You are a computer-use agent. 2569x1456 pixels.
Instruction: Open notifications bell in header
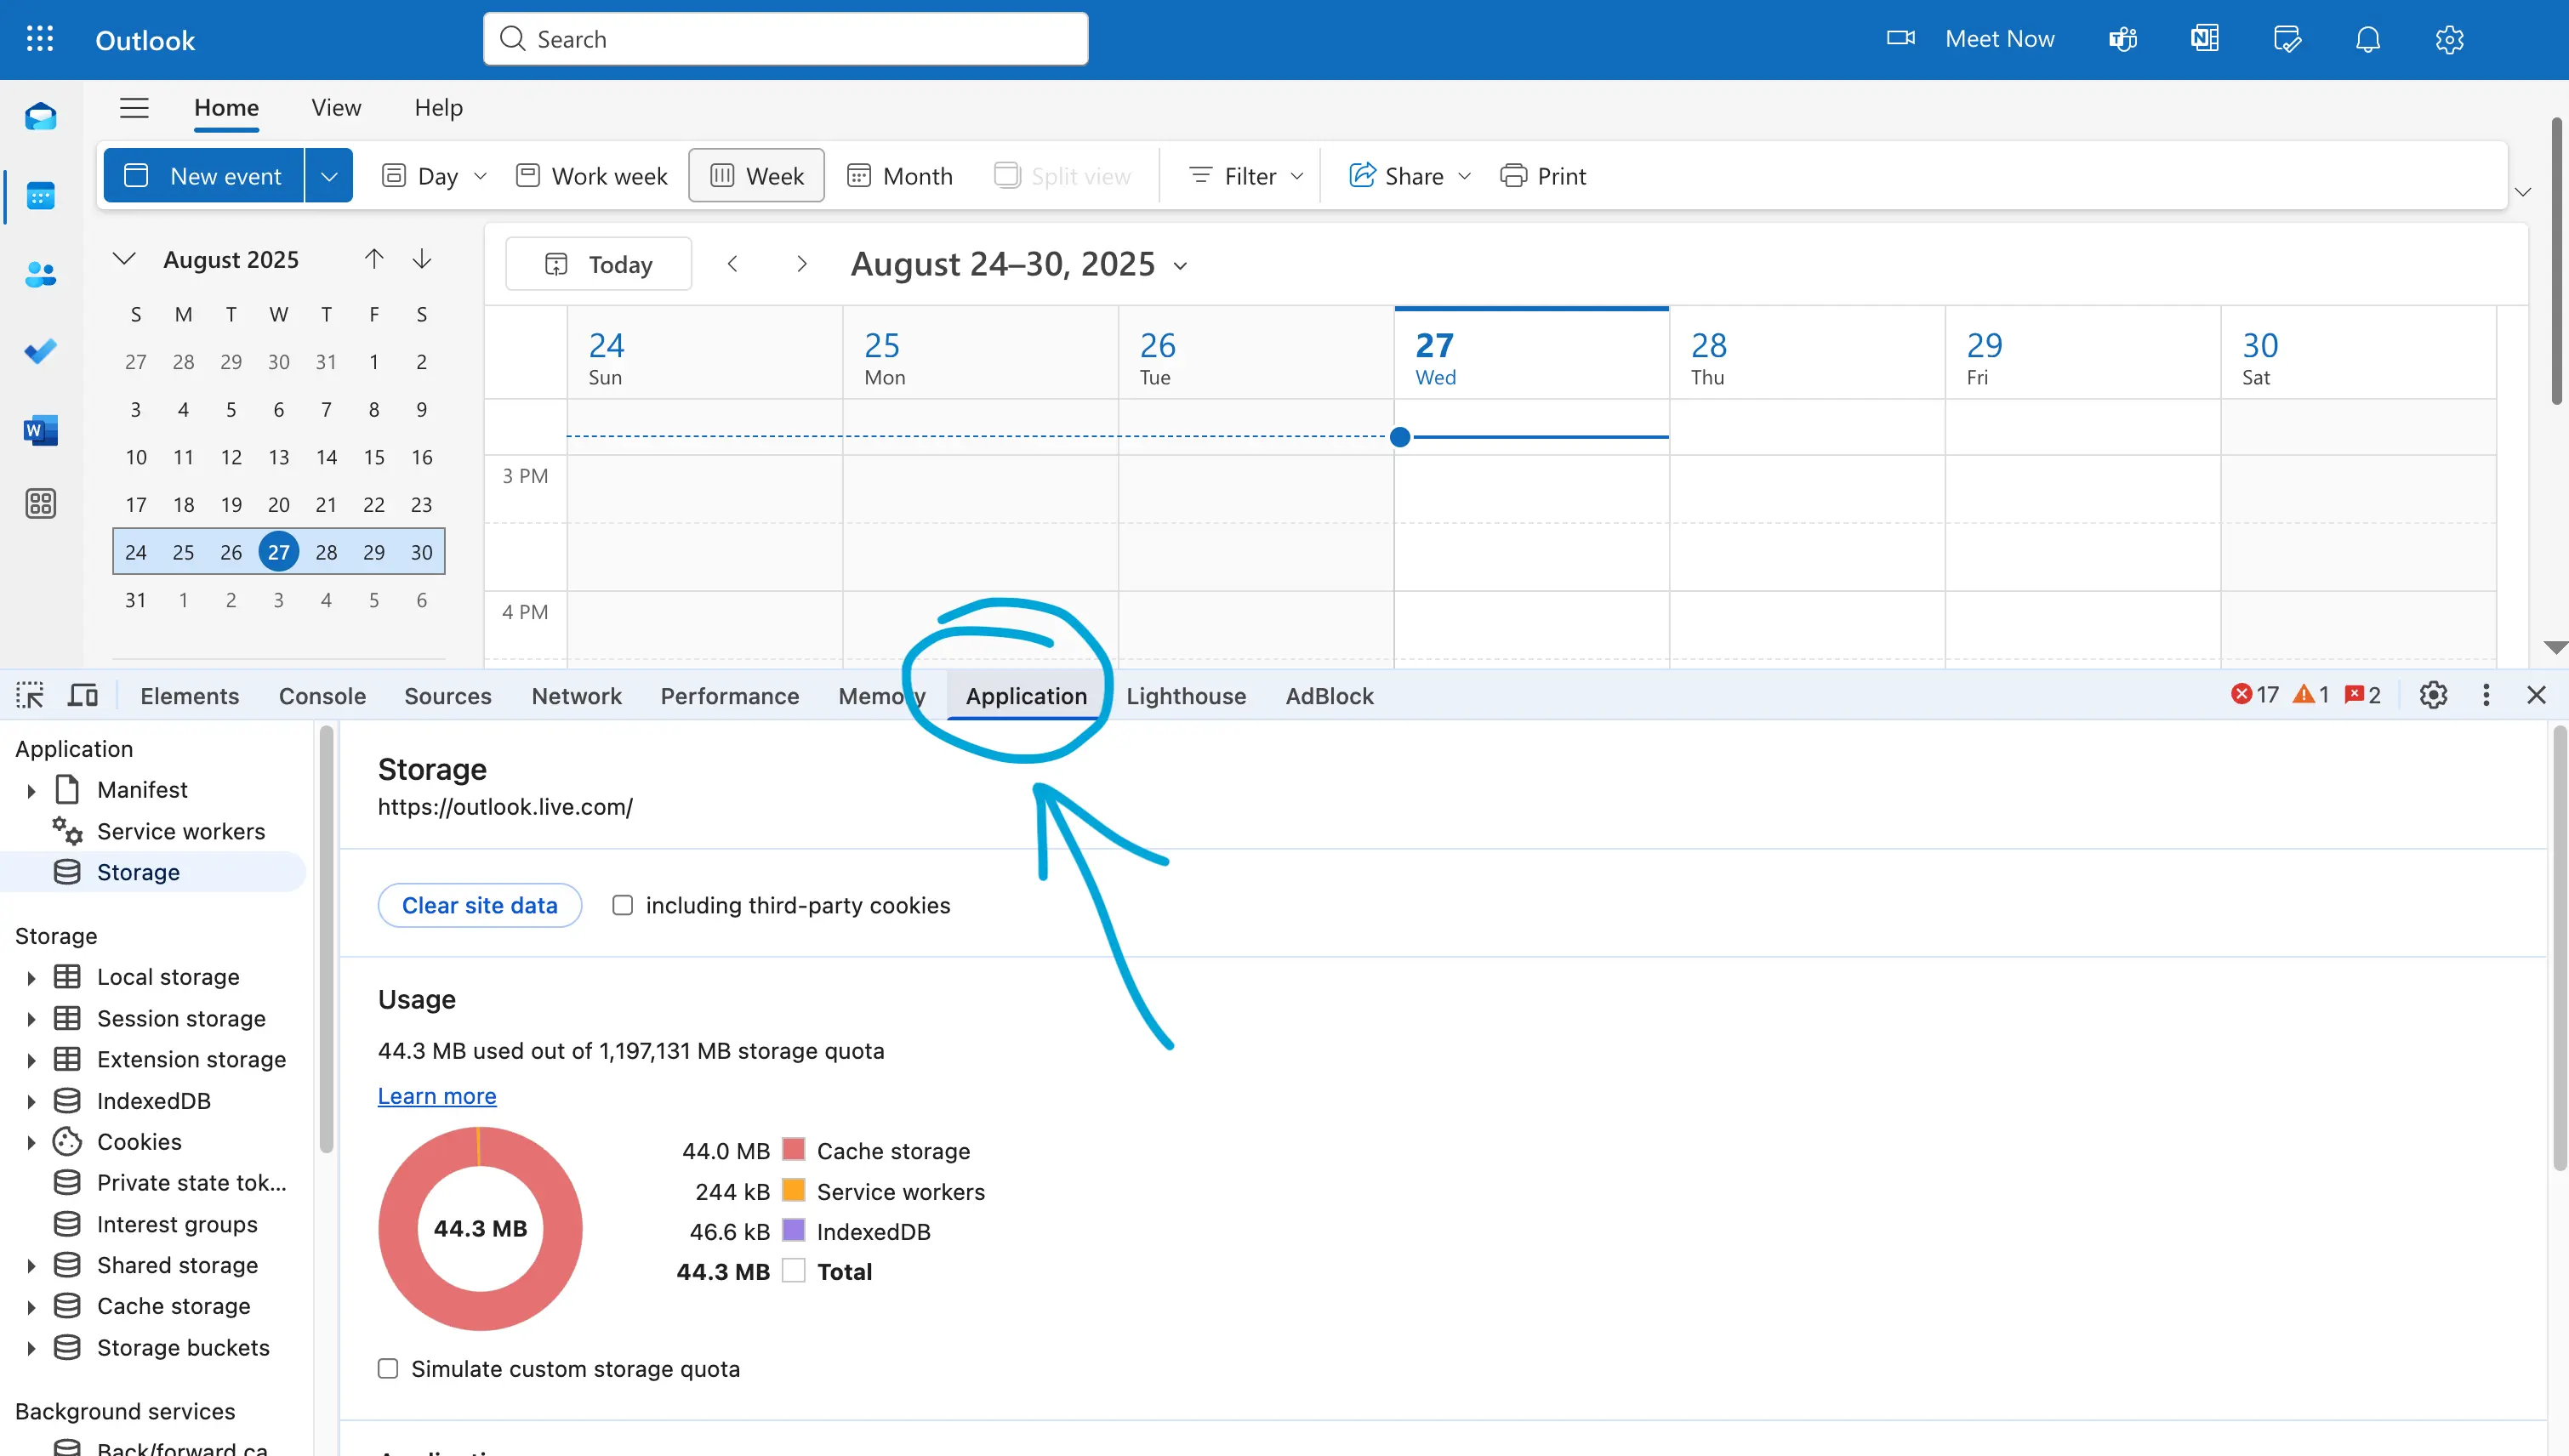tap(2368, 39)
